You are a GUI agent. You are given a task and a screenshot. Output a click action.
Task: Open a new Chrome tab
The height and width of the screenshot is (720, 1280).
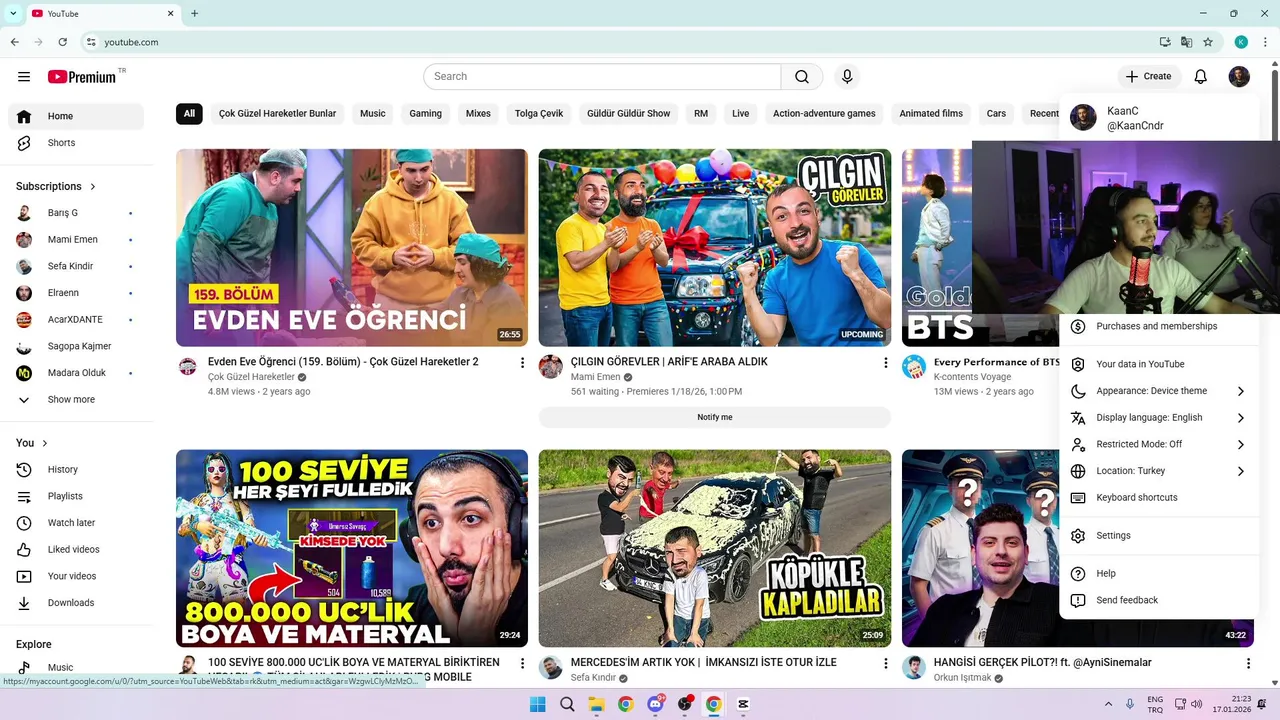[194, 14]
